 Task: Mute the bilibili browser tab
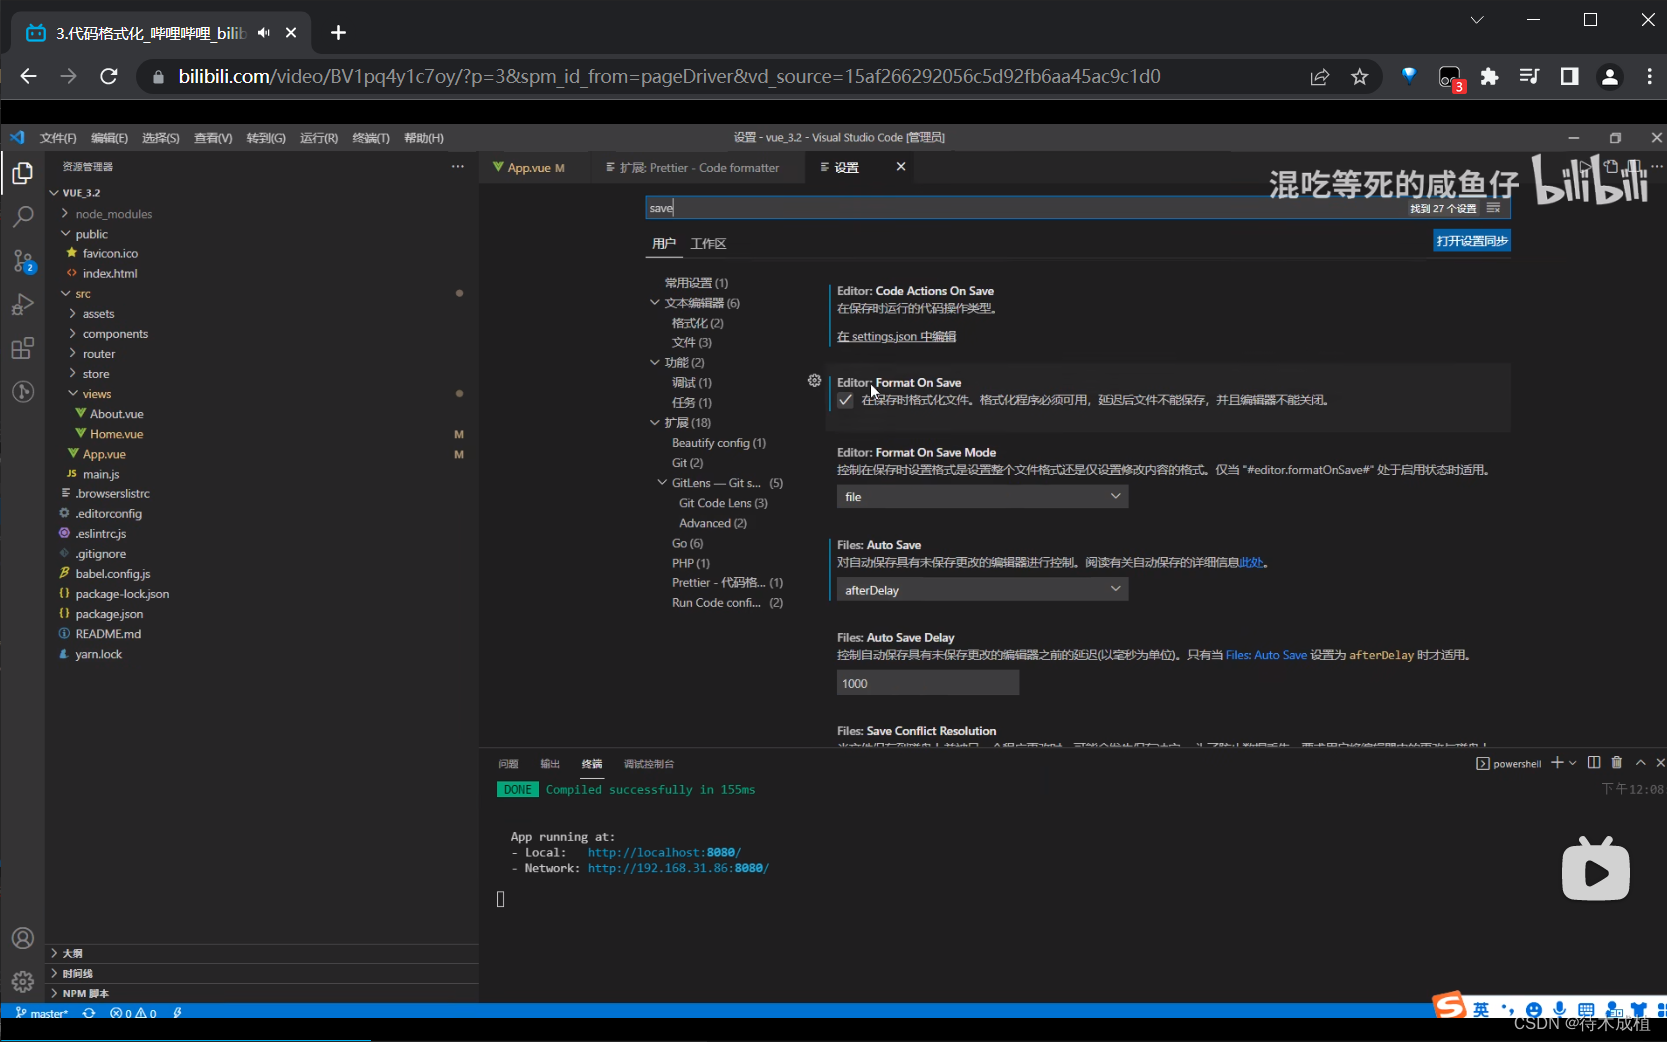(263, 33)
